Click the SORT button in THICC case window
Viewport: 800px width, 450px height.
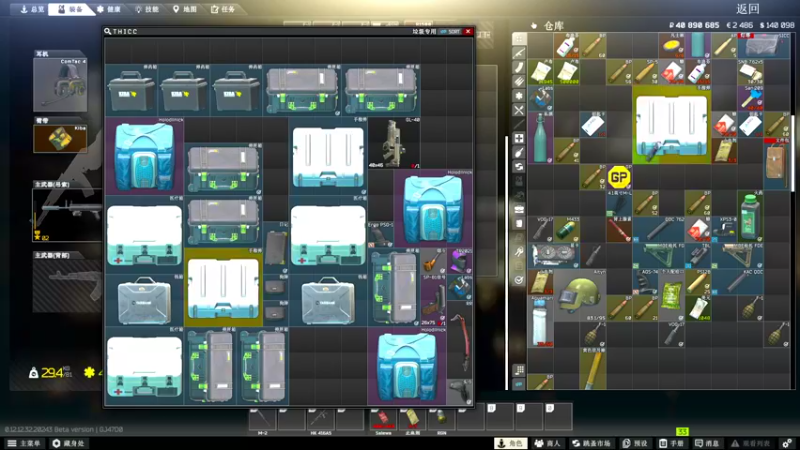tap(450, 32)
